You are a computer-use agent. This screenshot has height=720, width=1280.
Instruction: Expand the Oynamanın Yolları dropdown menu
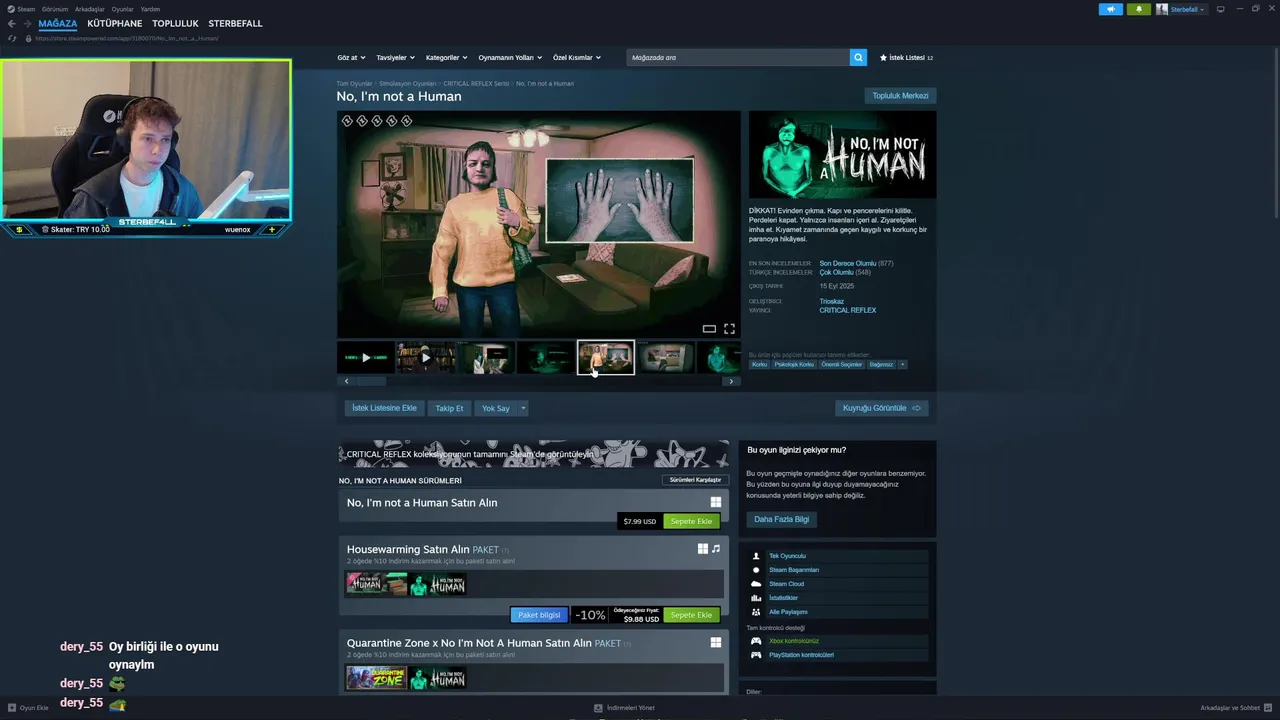[509, 58]
